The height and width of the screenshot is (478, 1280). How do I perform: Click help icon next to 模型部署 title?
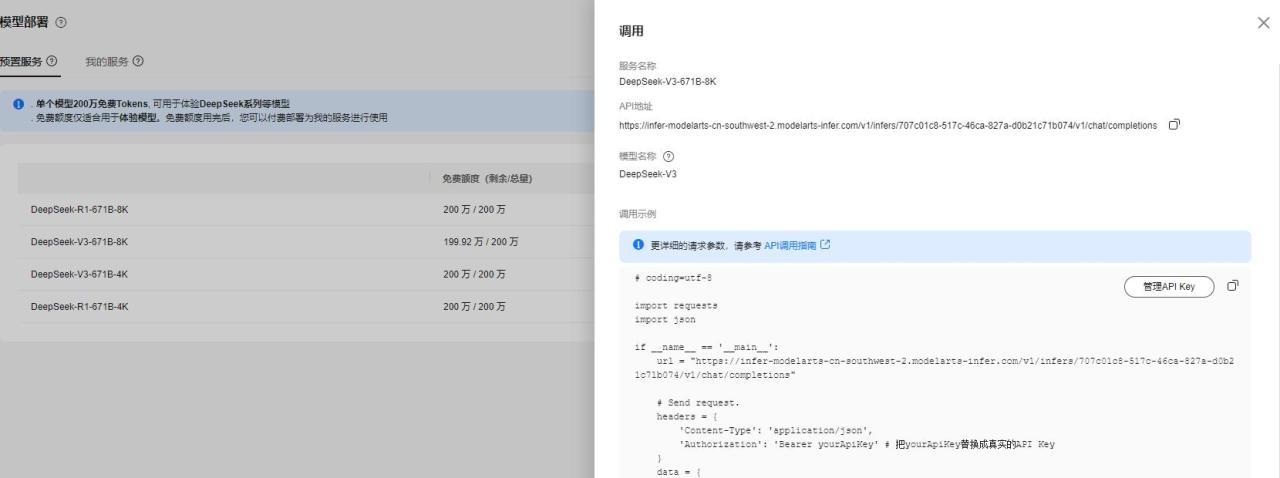62,22
